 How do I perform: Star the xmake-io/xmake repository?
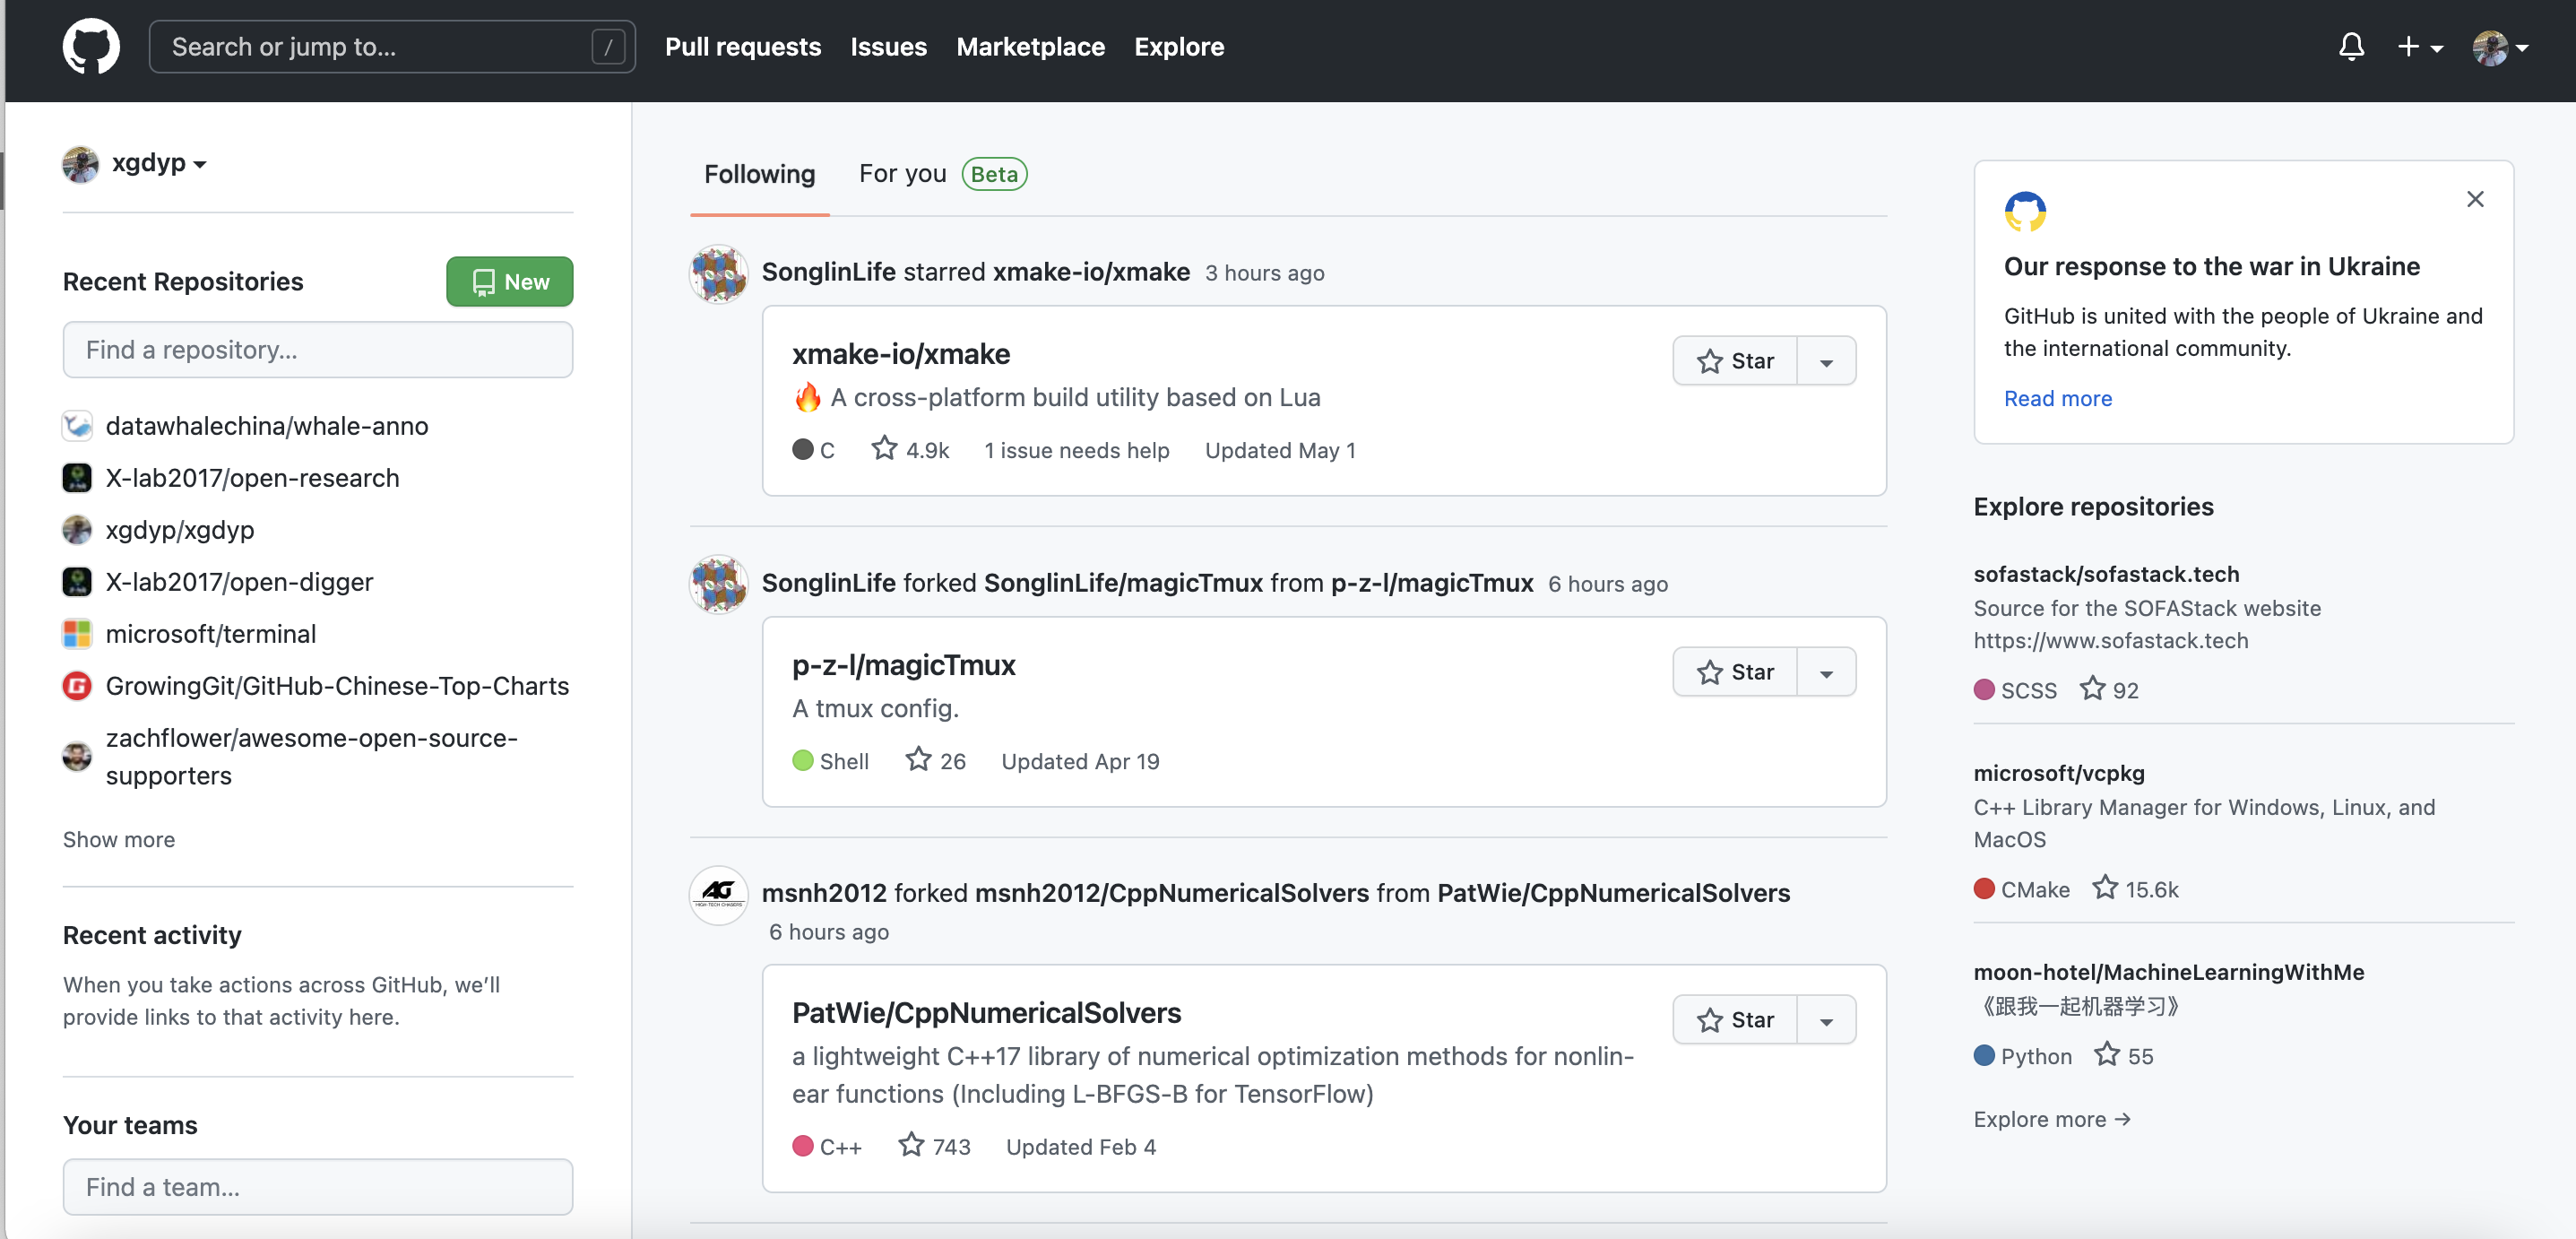[1735, 361]
